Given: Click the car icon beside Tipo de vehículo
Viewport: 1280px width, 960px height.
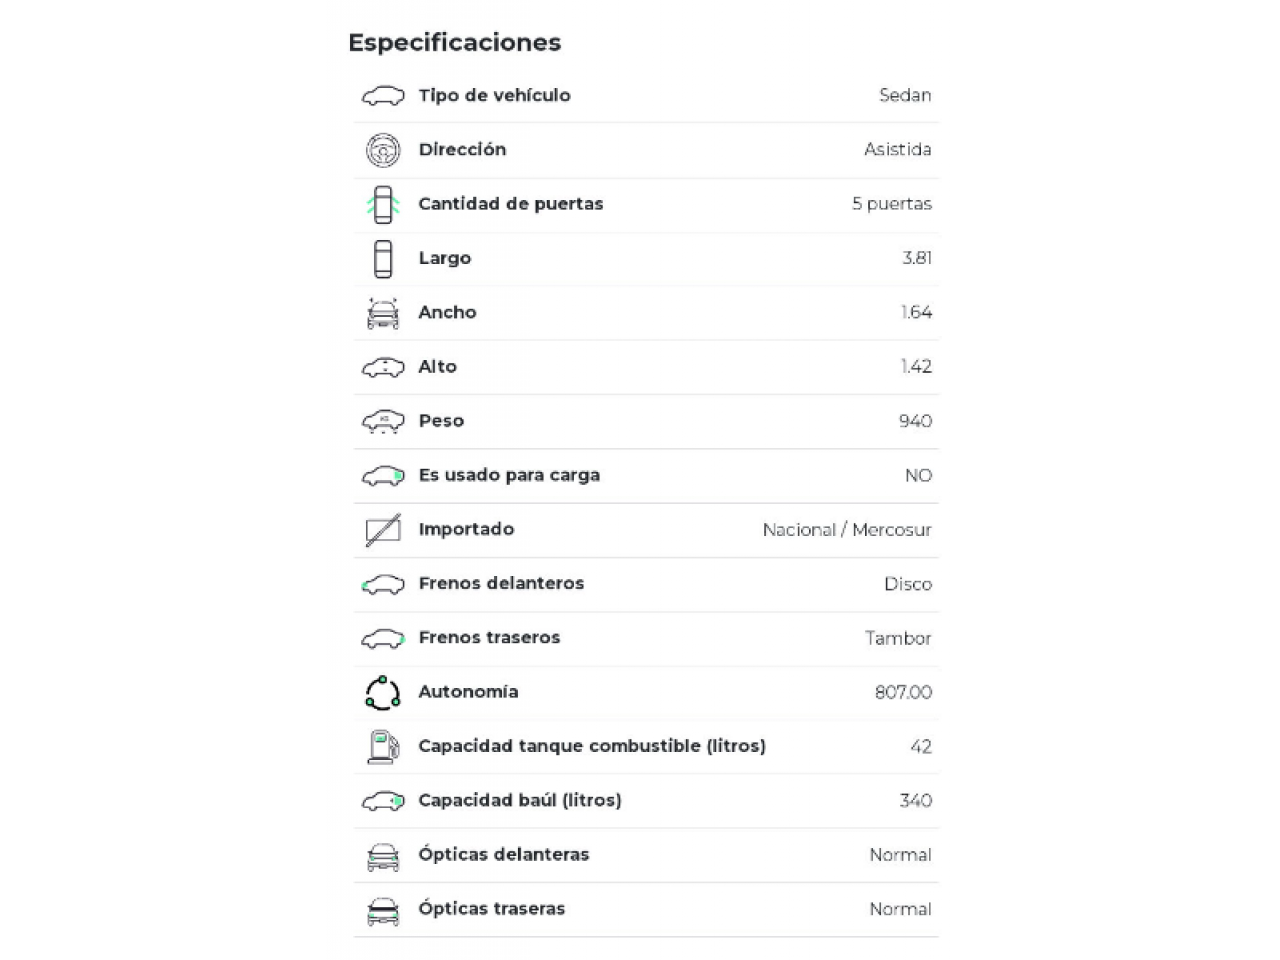Looking at the screenshot, I should (383, 96).
